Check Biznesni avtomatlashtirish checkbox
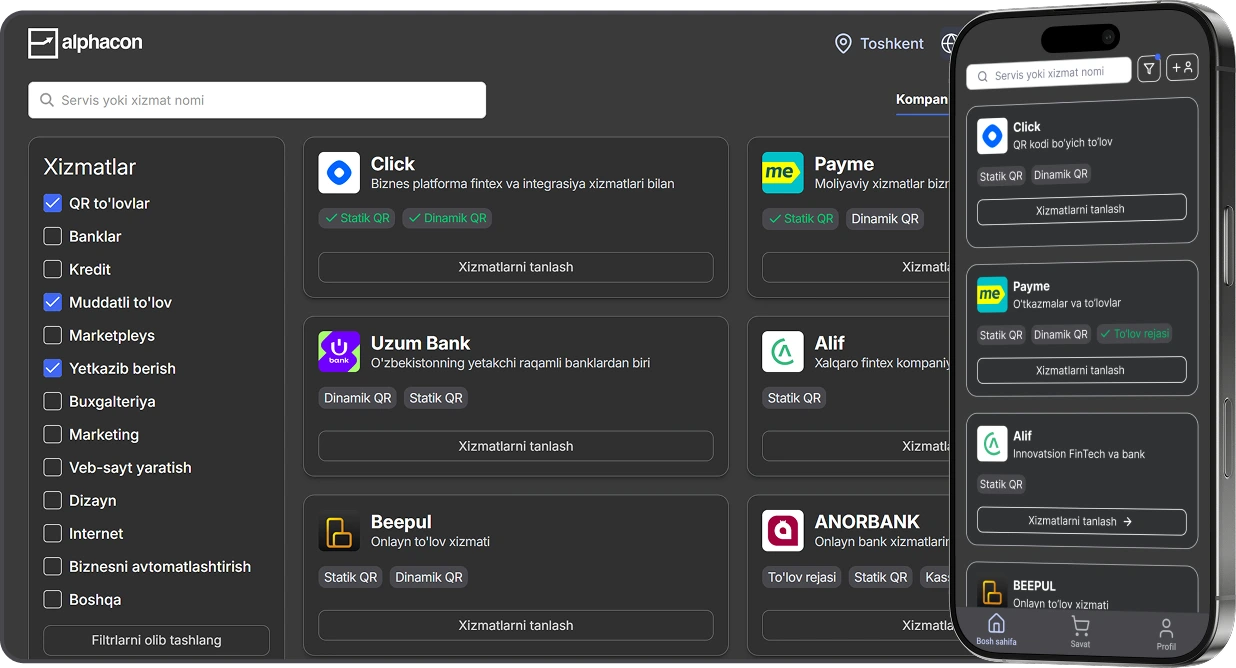 pos(53,566)
